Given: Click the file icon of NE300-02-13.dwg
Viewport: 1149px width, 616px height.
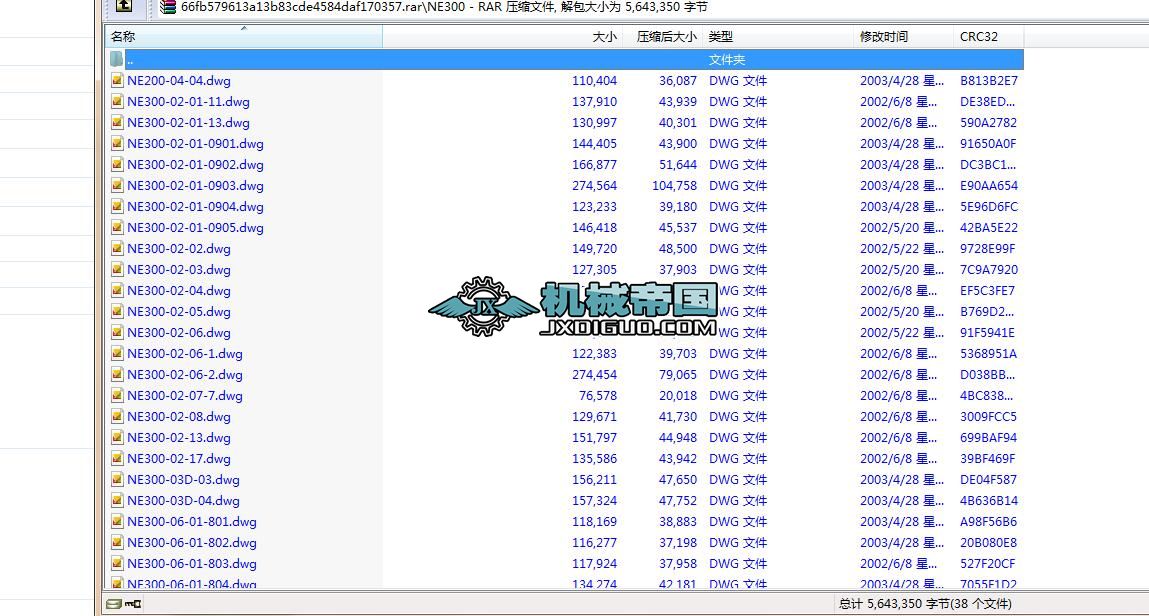Looking at the screenshot, I should tap(117, 437).
